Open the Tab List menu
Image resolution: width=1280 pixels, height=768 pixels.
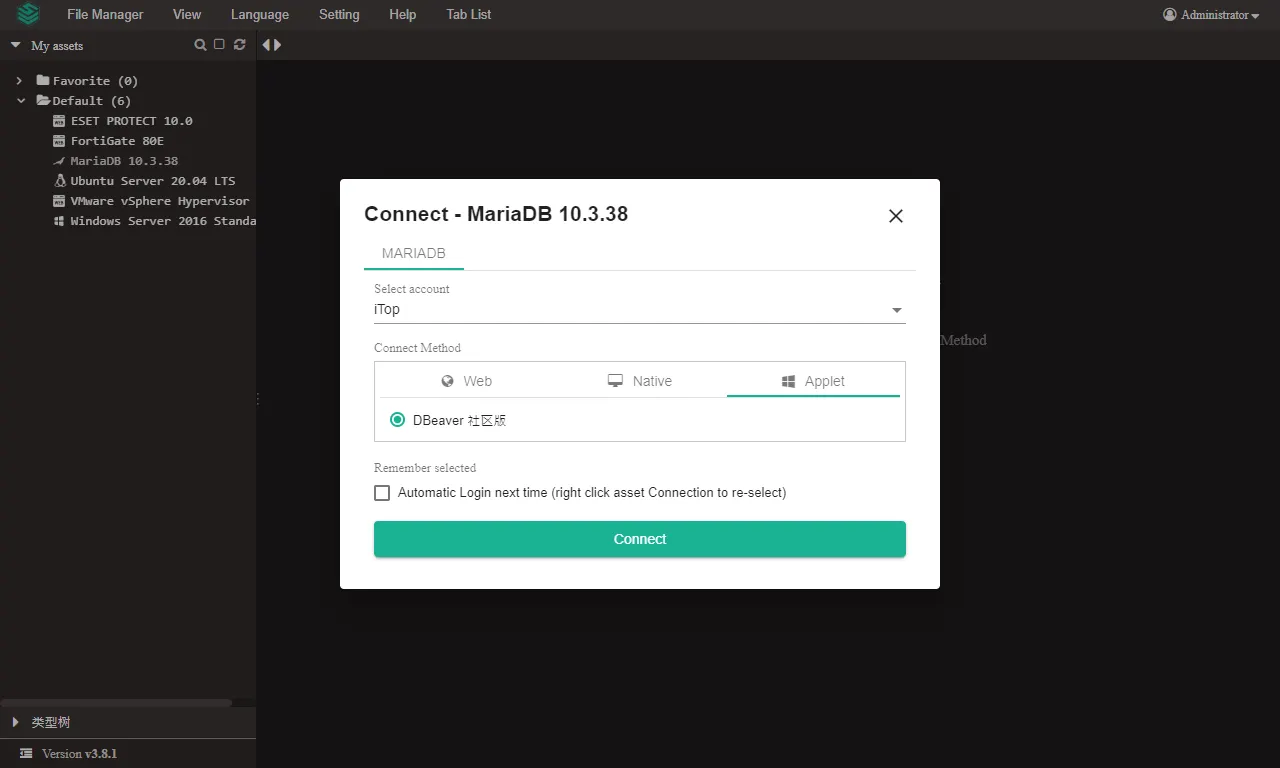[469, 14]
